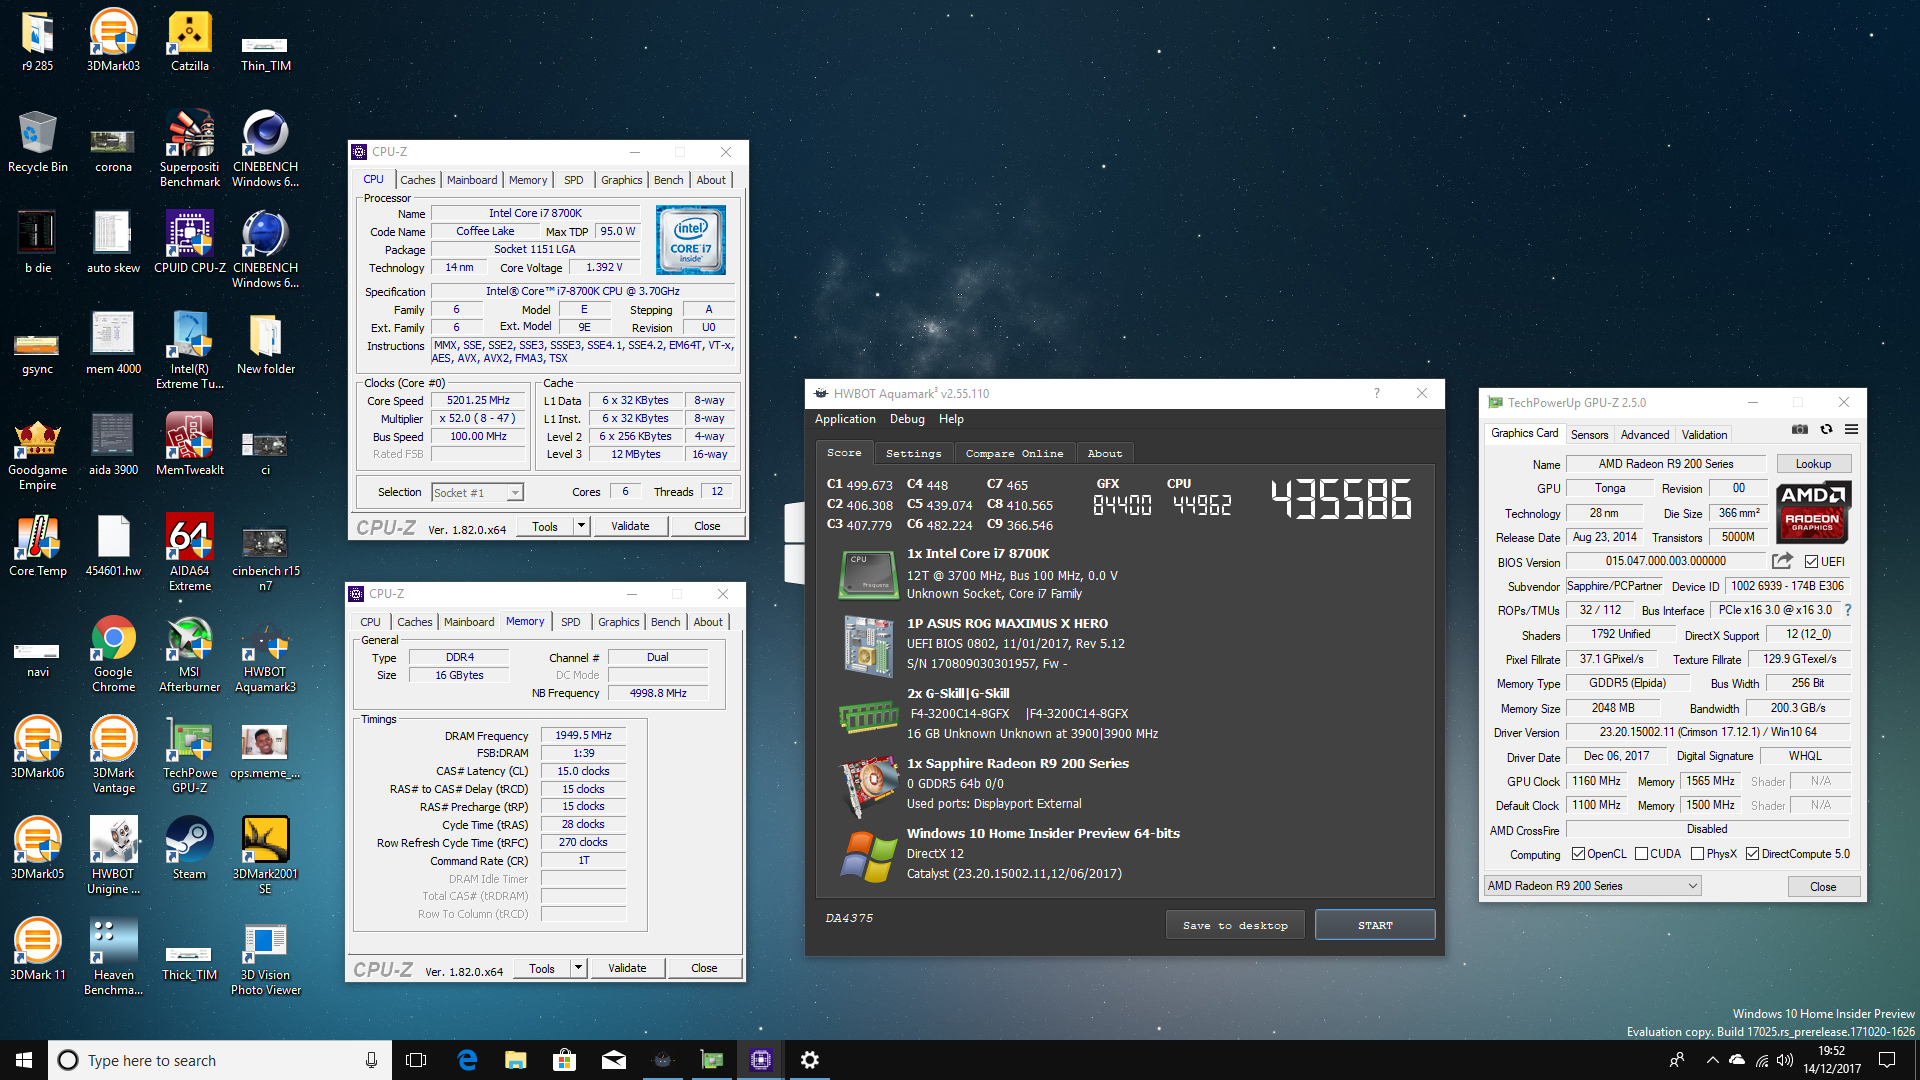Click the Intel Core i7 logo in CPU-Z

[691, 240]
